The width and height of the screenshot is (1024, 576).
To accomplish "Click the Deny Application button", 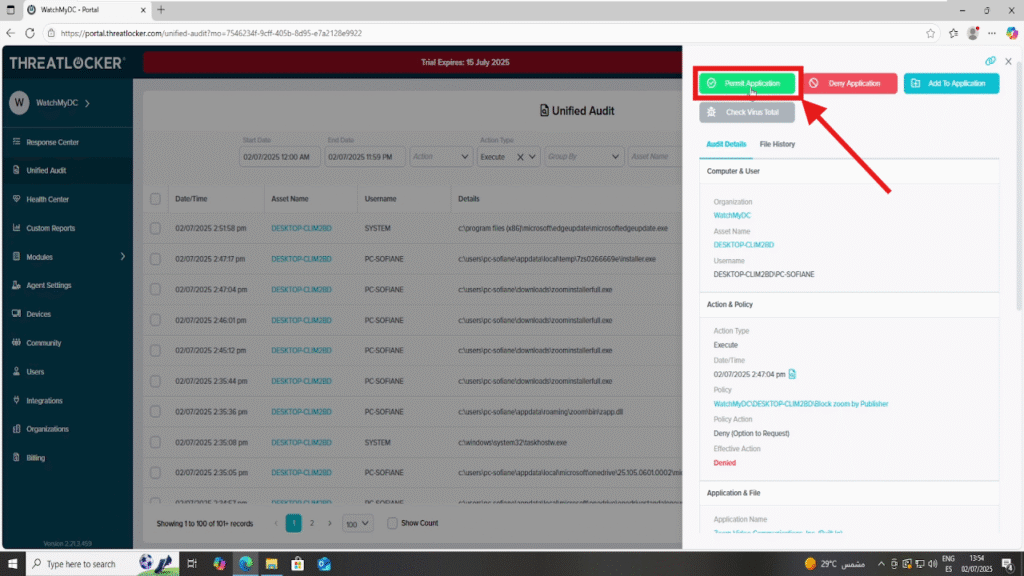I will pyautogui.click(x=850, y=84).
